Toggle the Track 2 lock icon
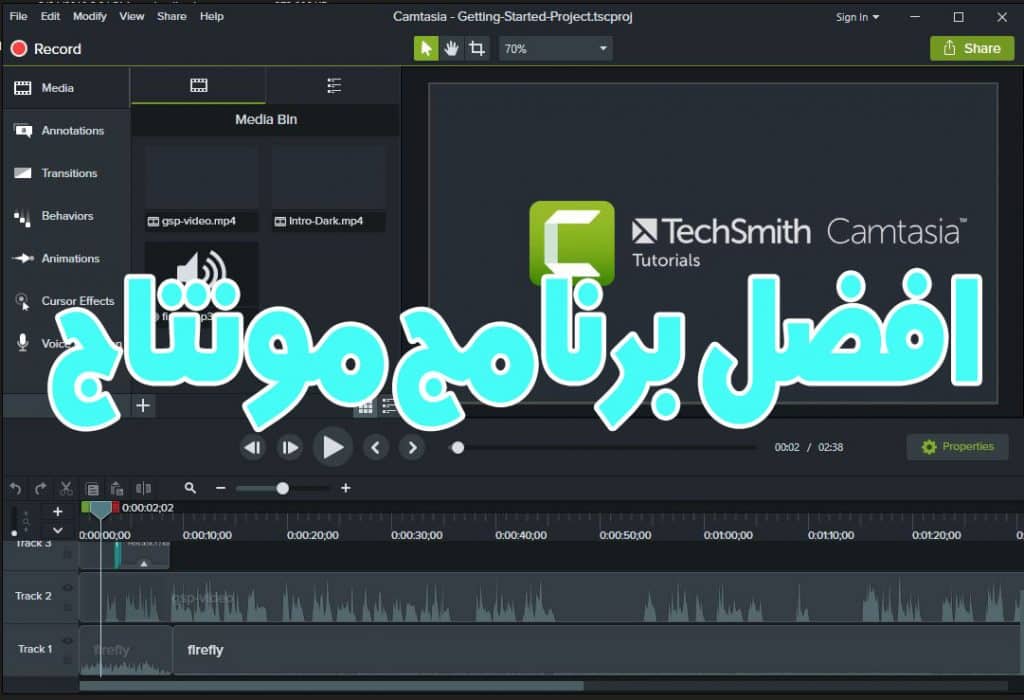Viewport: 1024px width, 700px height. tap(67, 607)
